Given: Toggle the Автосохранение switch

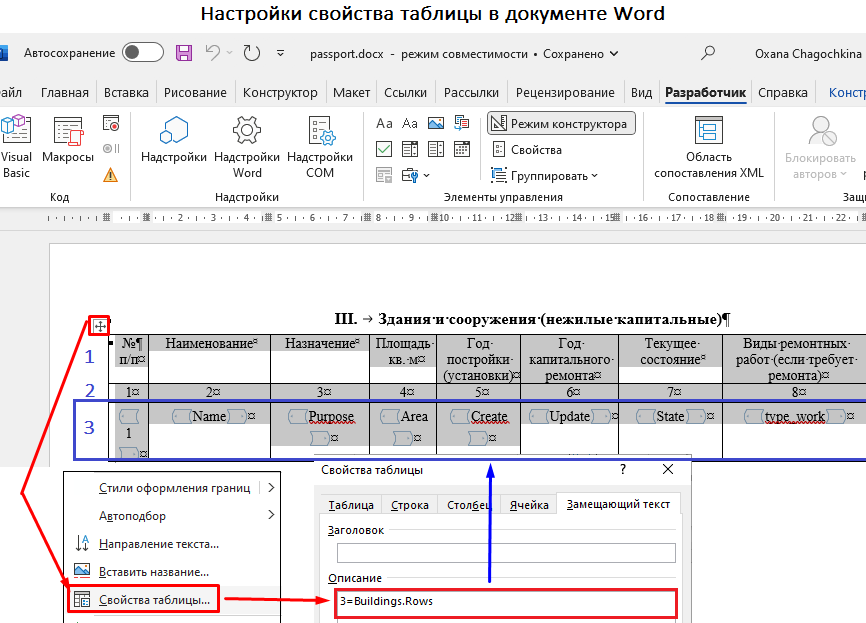Looking at the screenshot, I should 143,53.
